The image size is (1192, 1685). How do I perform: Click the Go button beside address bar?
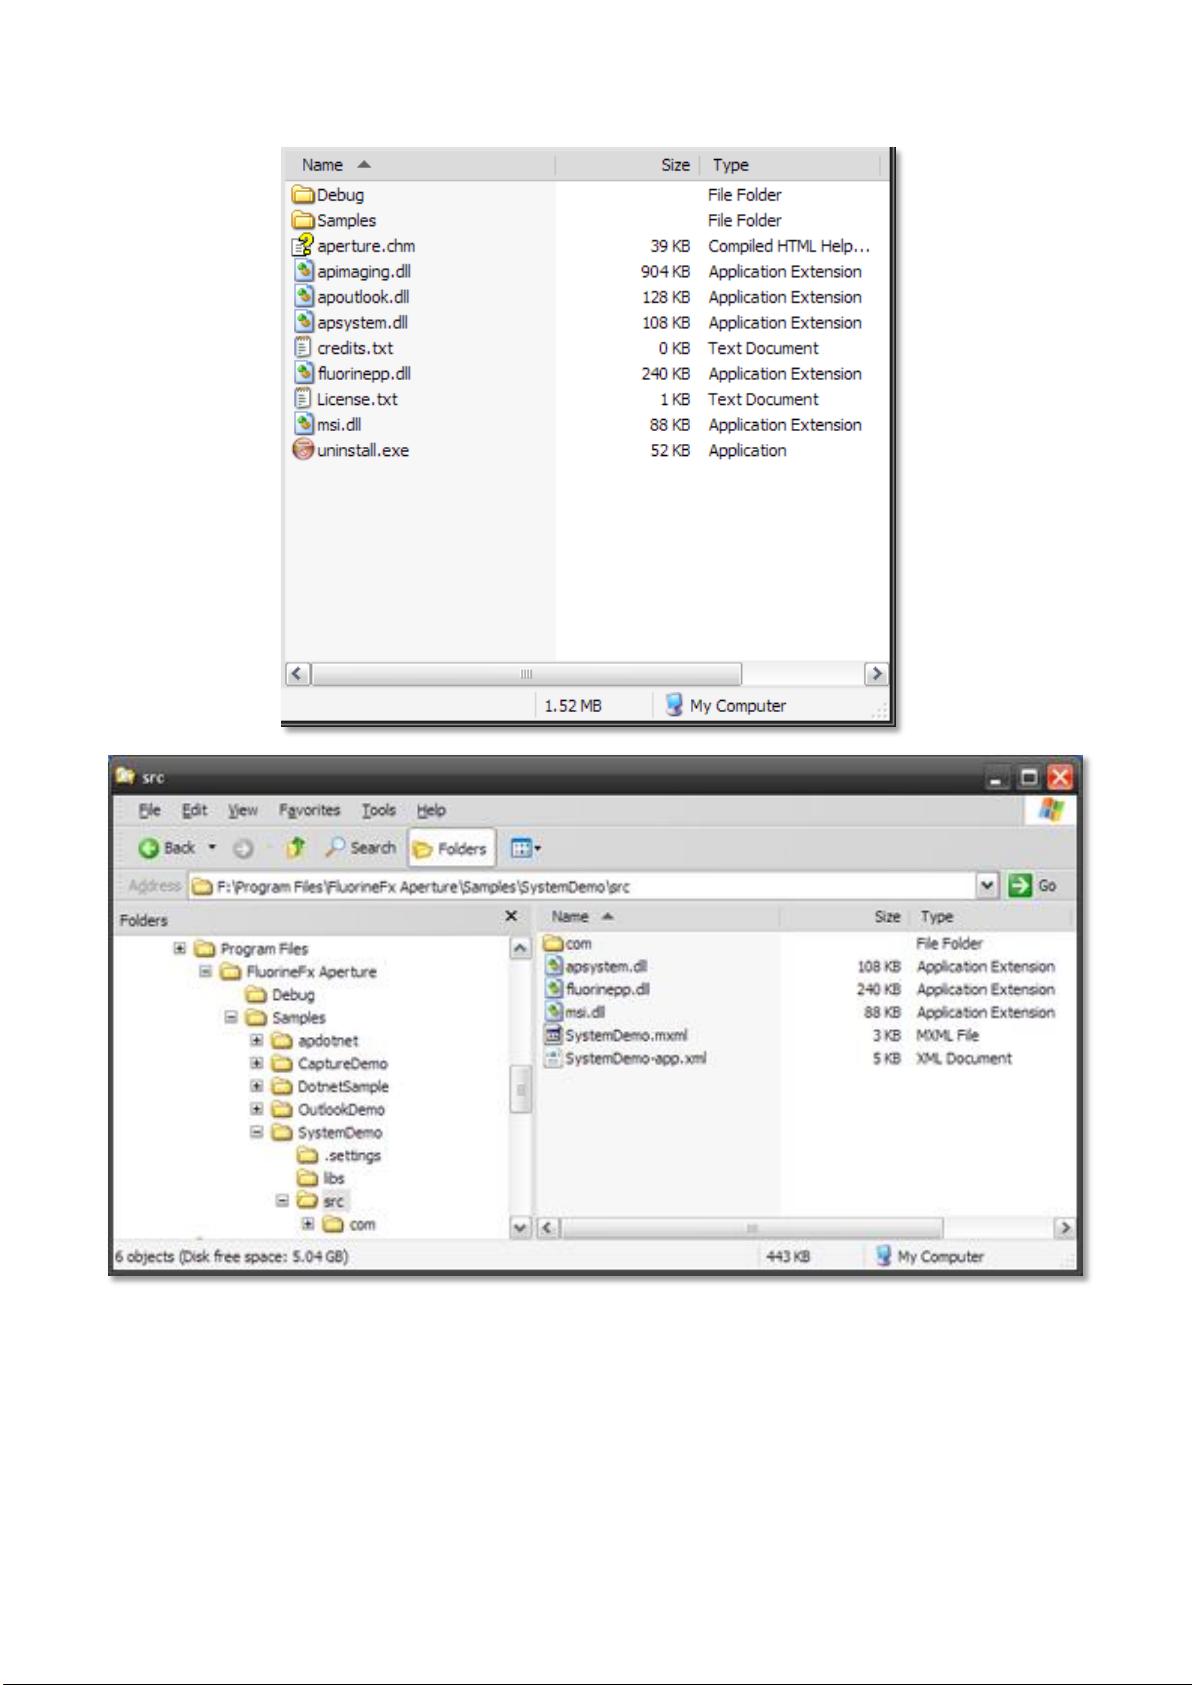click(1032, 885)
